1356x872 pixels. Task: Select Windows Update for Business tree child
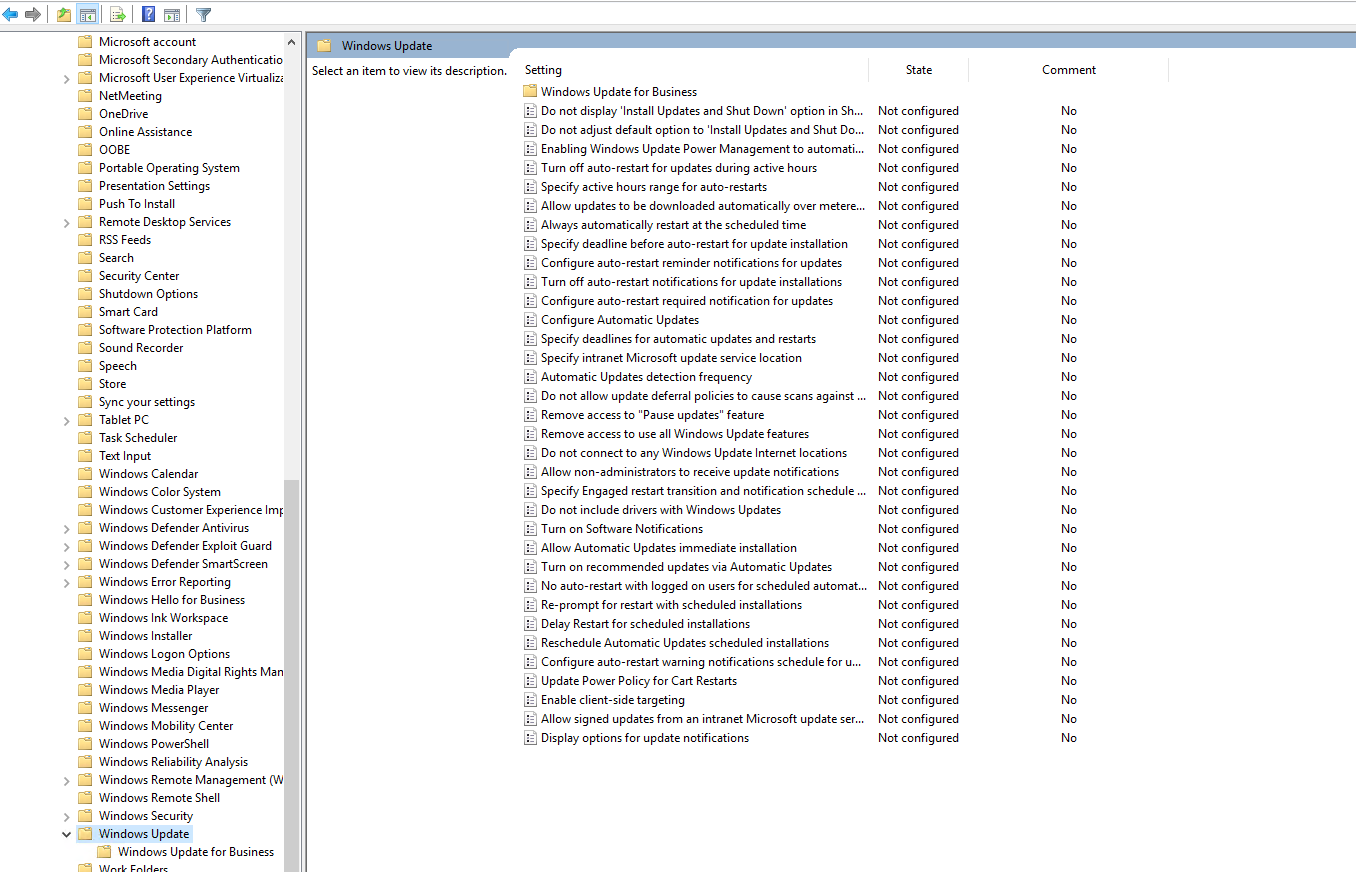click(x=195, y=852)
